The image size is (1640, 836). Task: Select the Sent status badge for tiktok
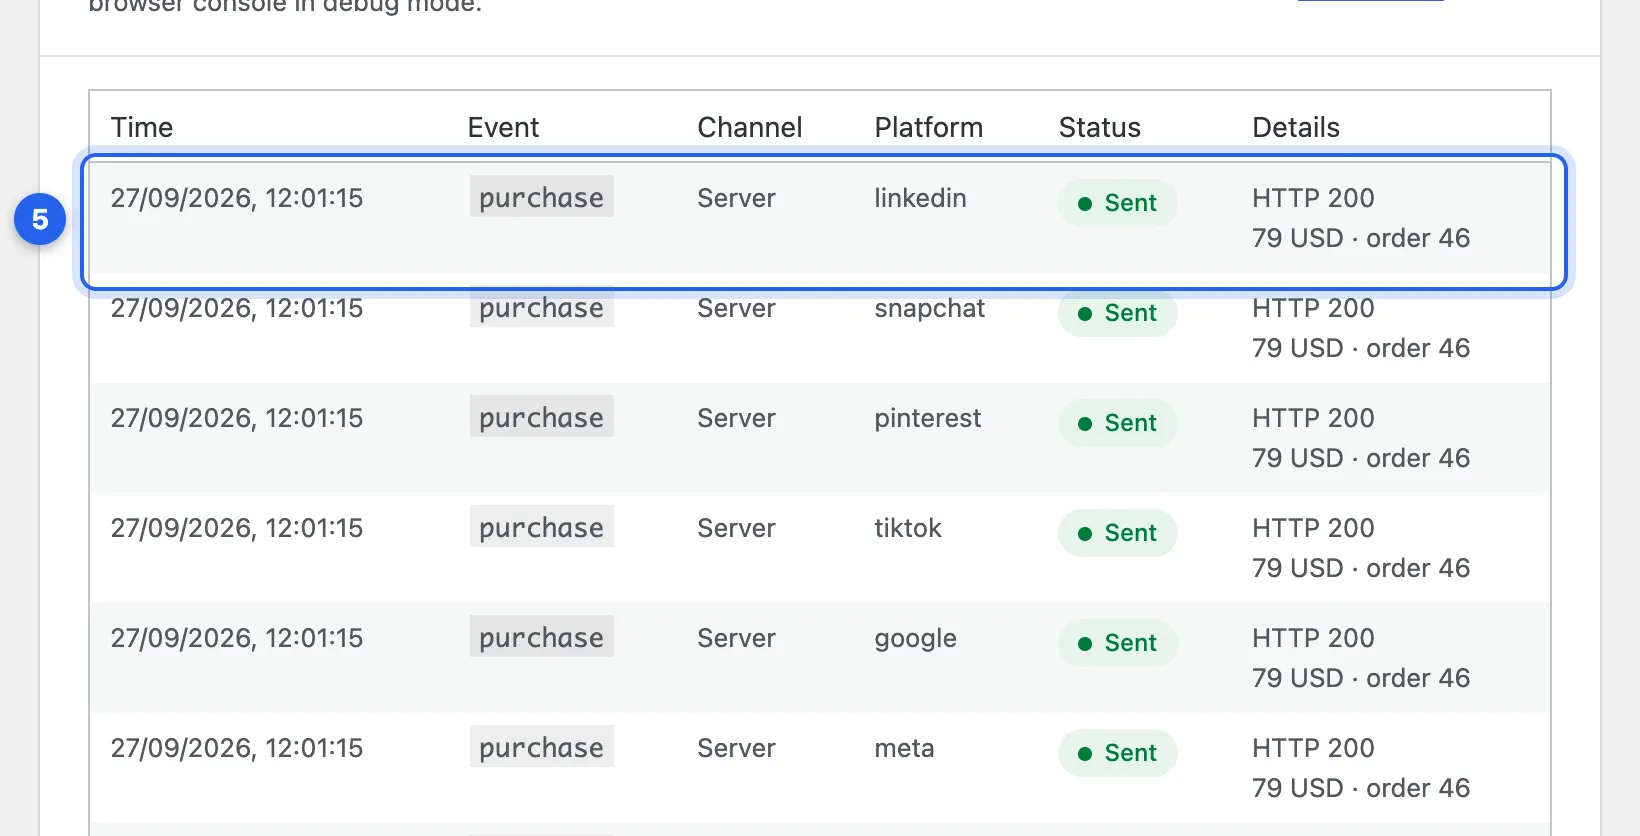1118,533
